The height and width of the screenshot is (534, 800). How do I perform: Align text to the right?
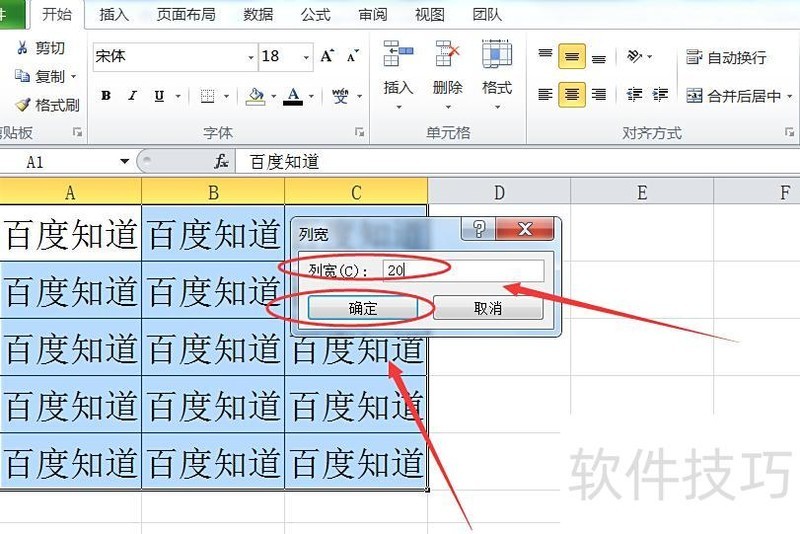598,95
